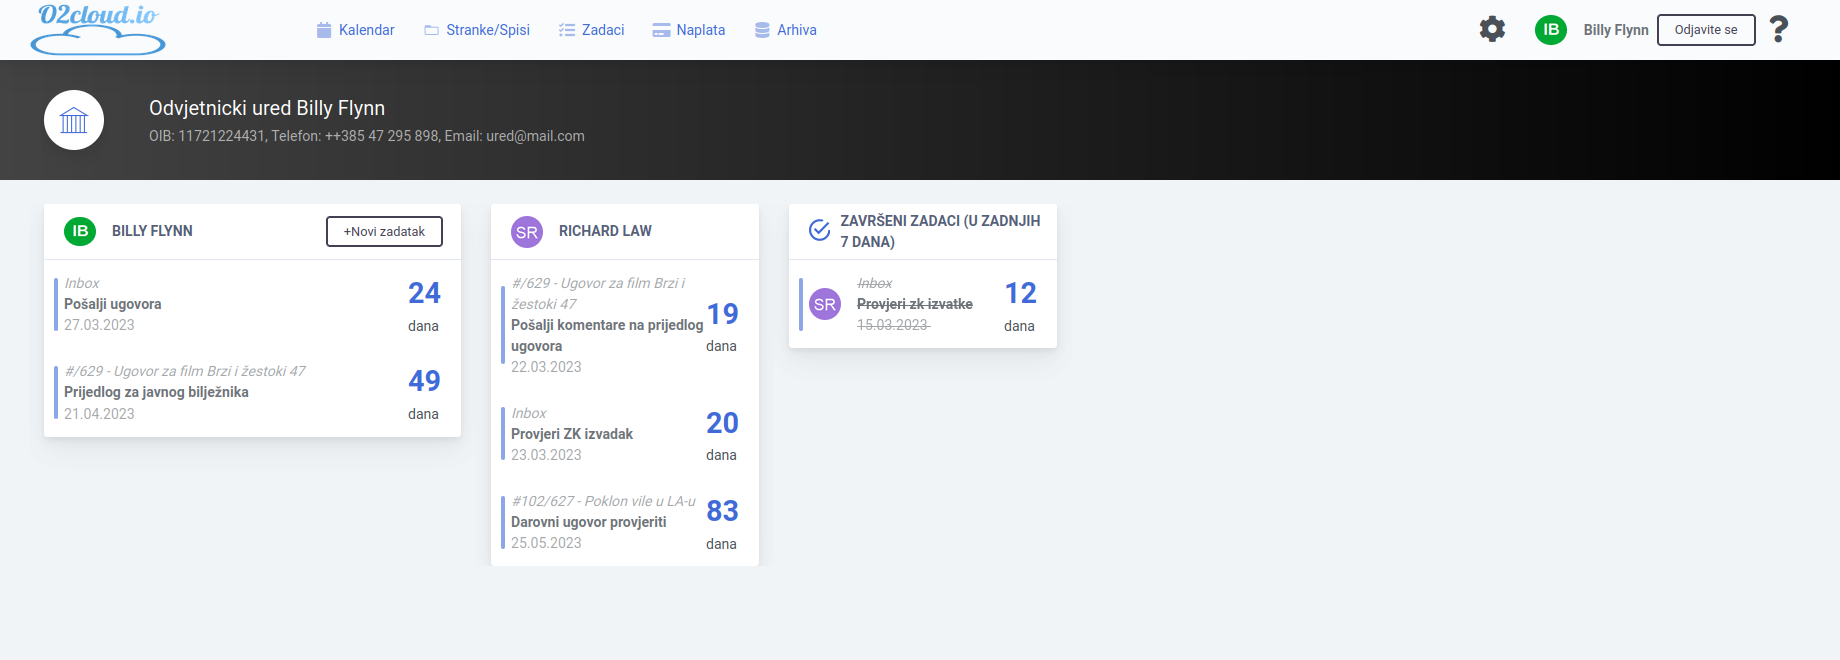Click SR avatar on completed task

pyautogui.click(x=825, y=305)
